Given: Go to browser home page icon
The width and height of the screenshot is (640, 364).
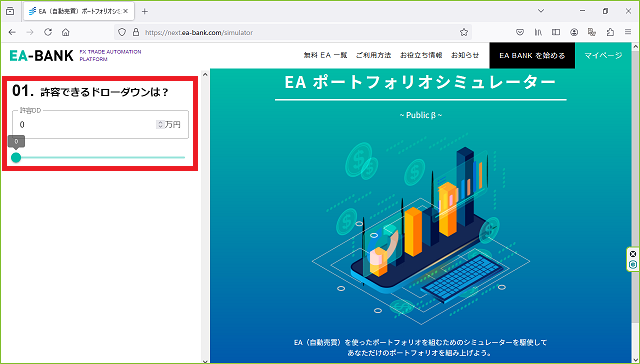Looking at the screenshot, I should click(65, 32).
